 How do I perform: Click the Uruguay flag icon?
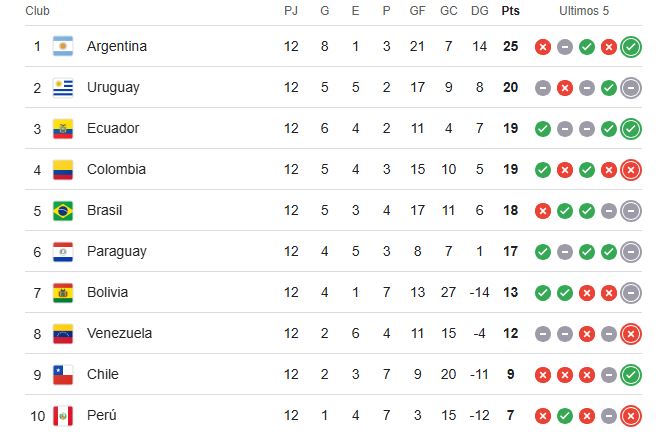point(63,87)
